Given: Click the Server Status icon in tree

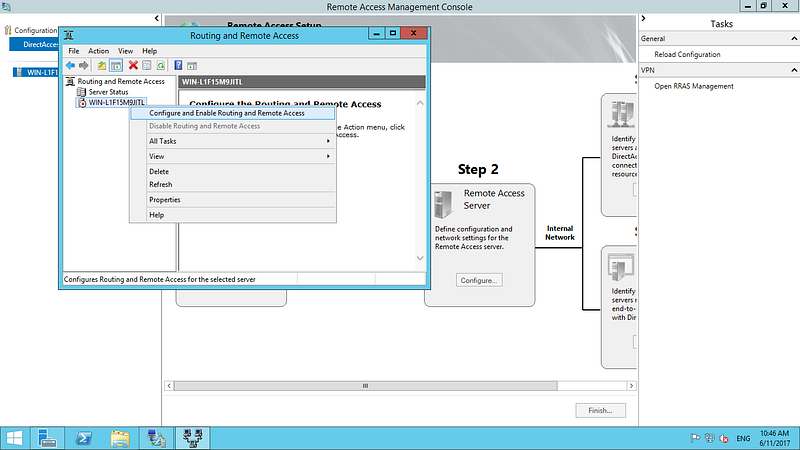Looking at the screenshot, I should pos(81,92).
